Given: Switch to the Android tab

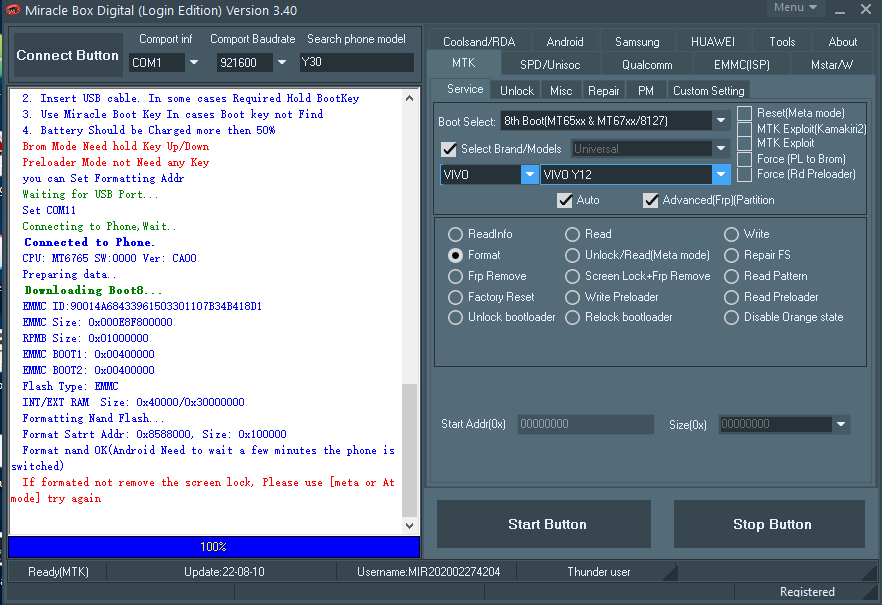Looking at the screenshot, I should (x=565, y=42).
